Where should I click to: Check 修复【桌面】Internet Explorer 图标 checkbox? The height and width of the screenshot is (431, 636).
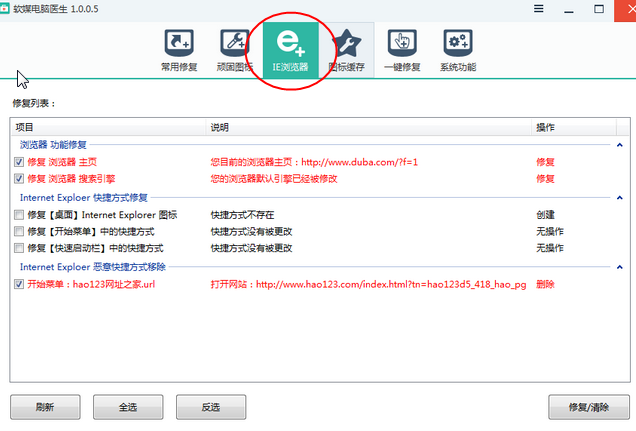(19, 214)
